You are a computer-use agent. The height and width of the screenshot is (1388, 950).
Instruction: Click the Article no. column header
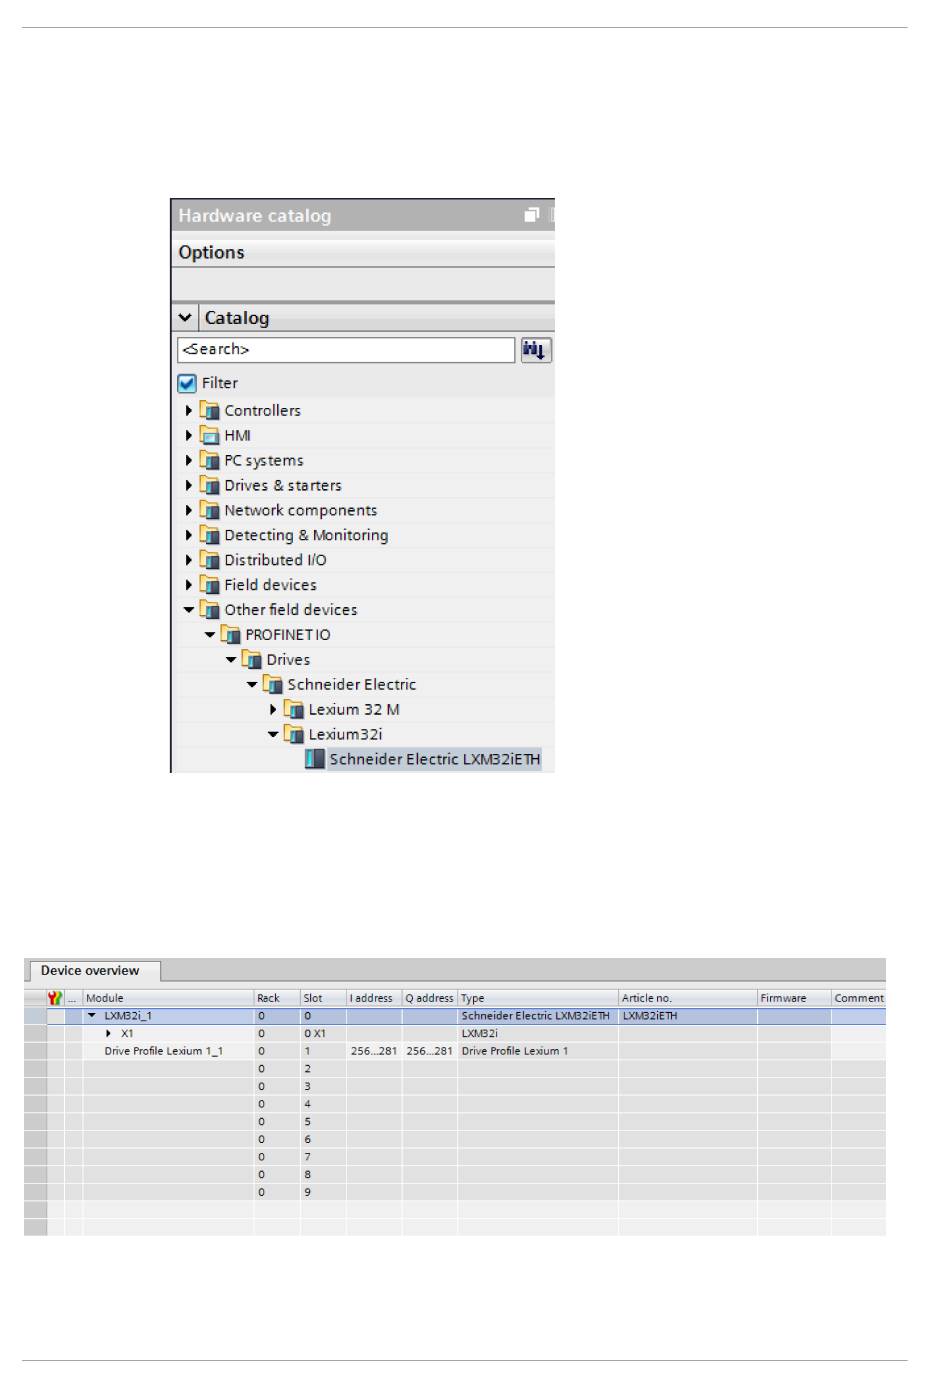pos(688,998)
